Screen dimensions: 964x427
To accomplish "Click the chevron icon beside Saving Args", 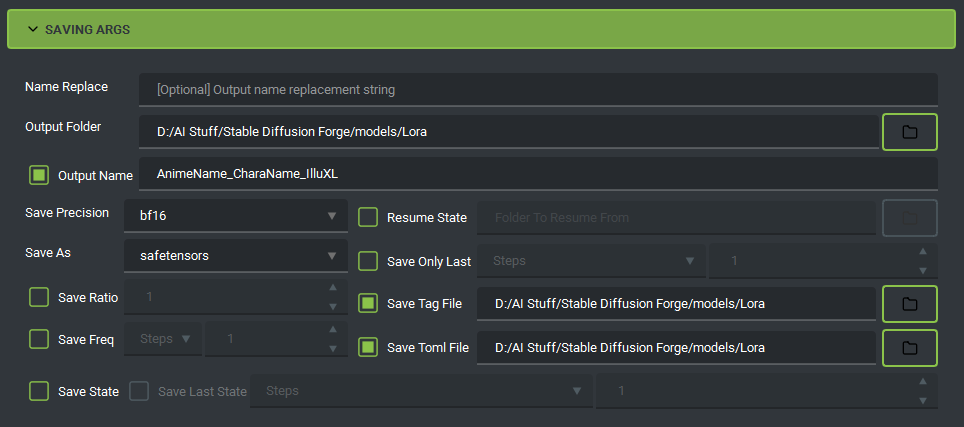I will tap(33, 29).
